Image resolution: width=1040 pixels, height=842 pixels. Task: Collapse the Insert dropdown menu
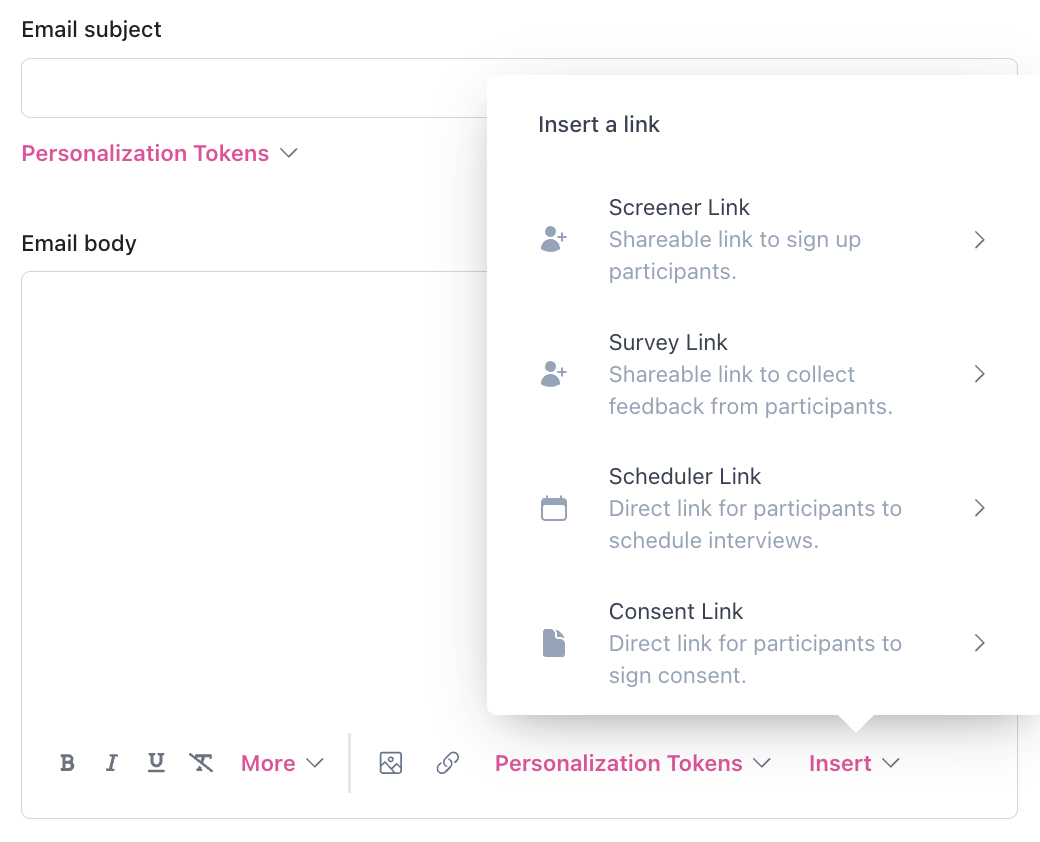(854, 763)
